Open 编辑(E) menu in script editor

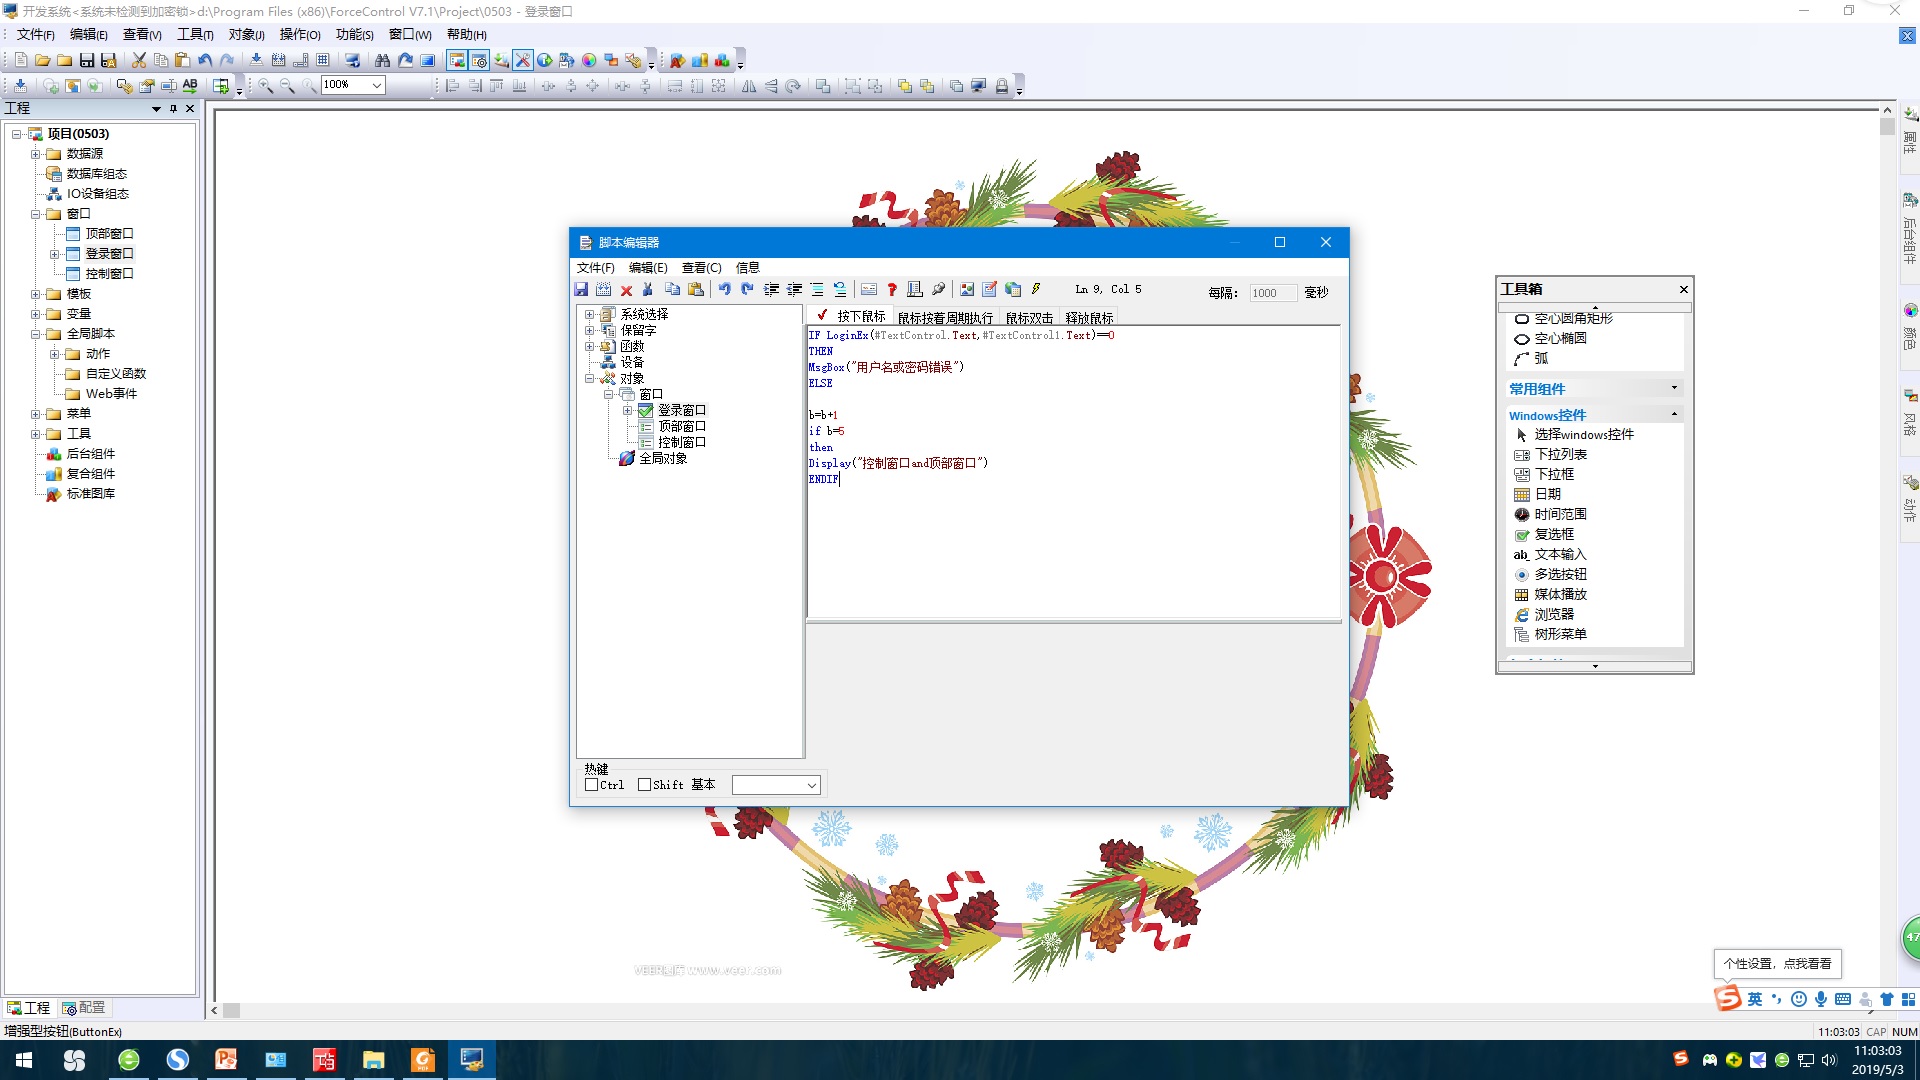pos(647,267)
